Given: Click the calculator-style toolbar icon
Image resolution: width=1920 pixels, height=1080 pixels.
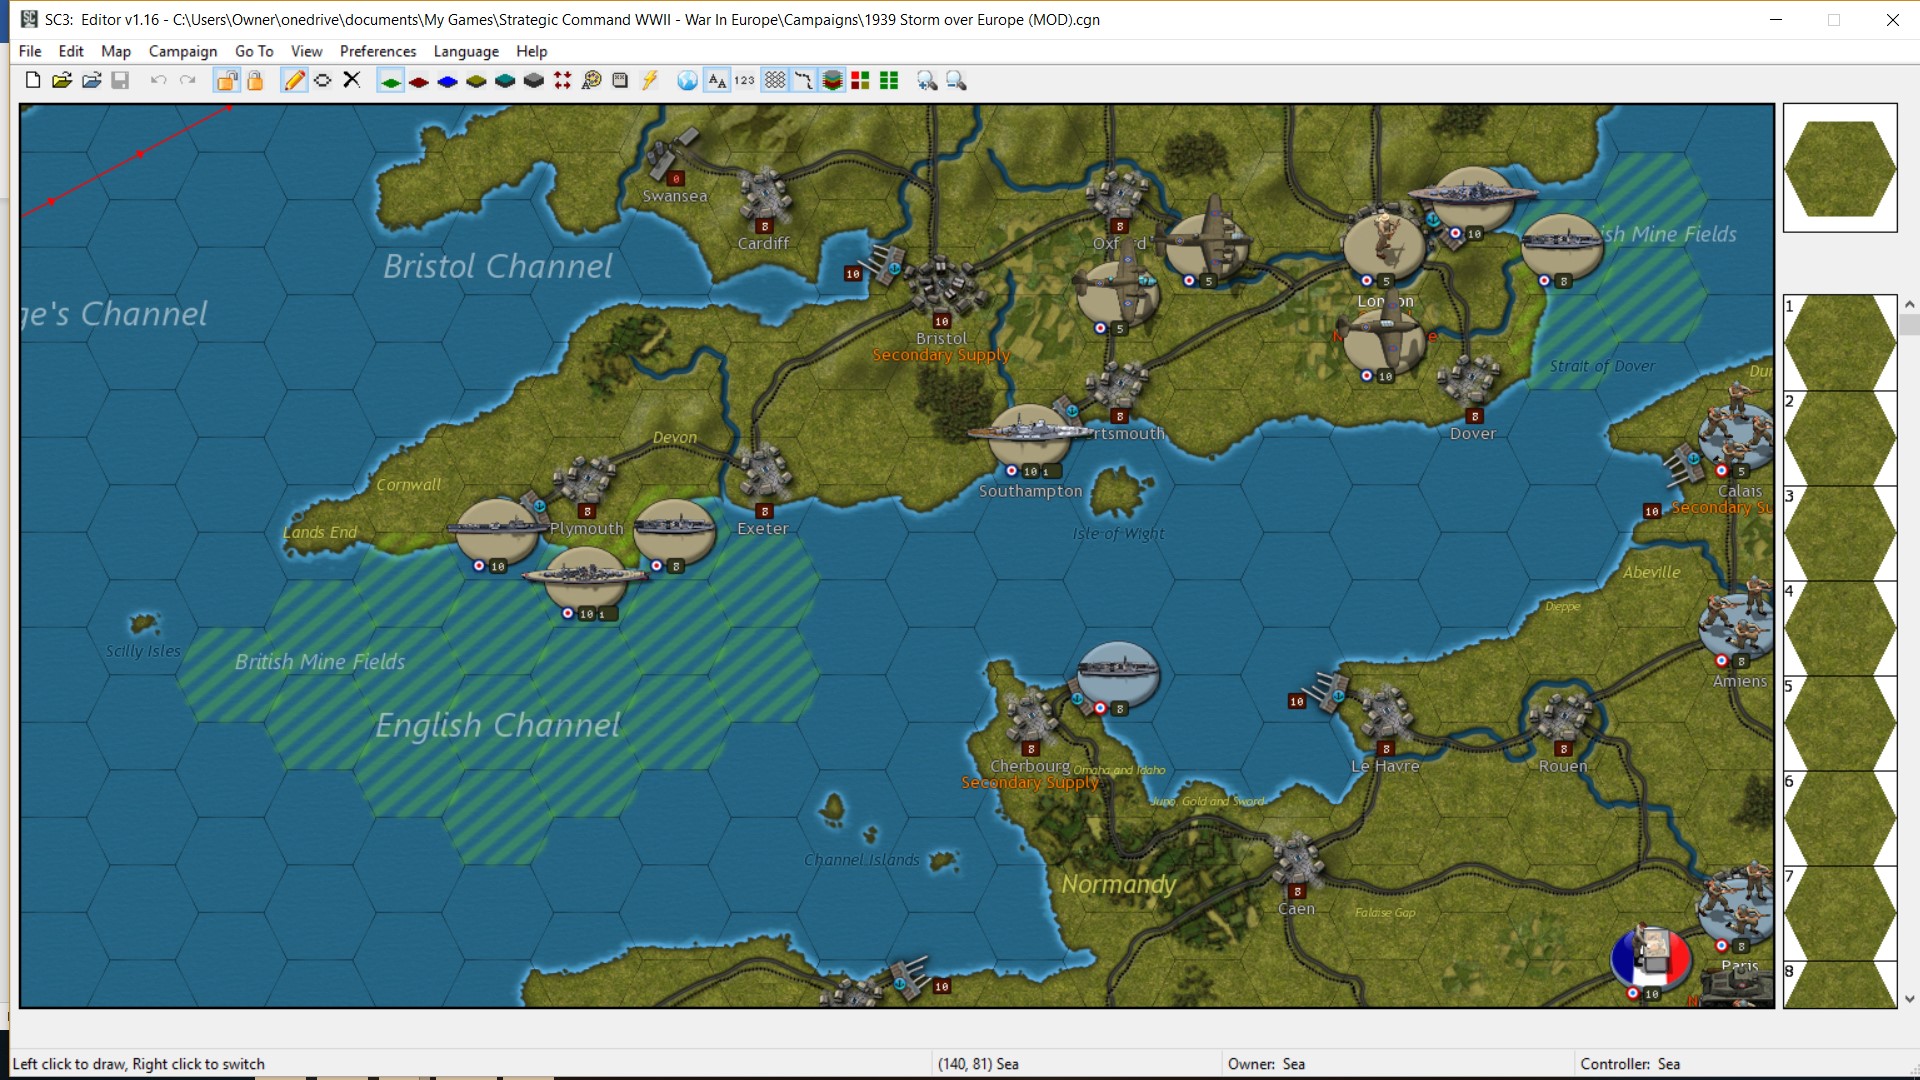Looking at the screenshot, I should coord(620,81).
